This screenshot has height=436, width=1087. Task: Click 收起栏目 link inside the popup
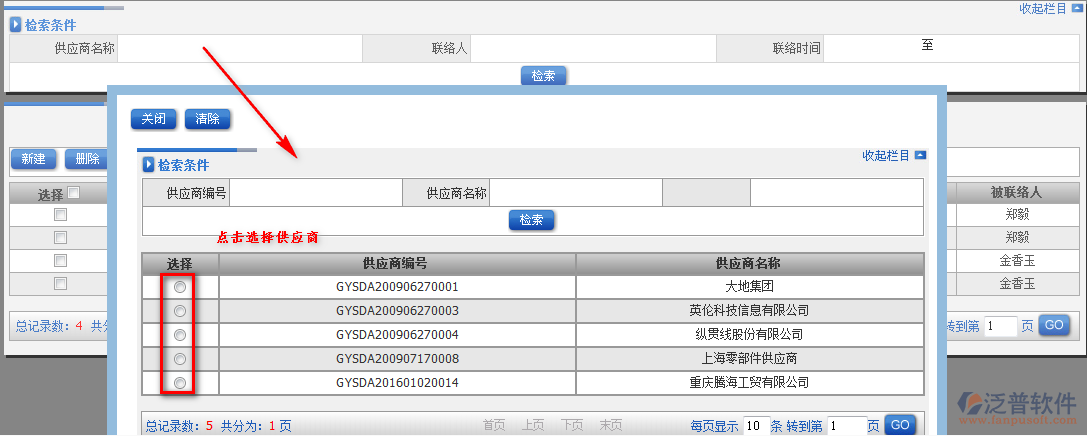click(x=886, y=156)
